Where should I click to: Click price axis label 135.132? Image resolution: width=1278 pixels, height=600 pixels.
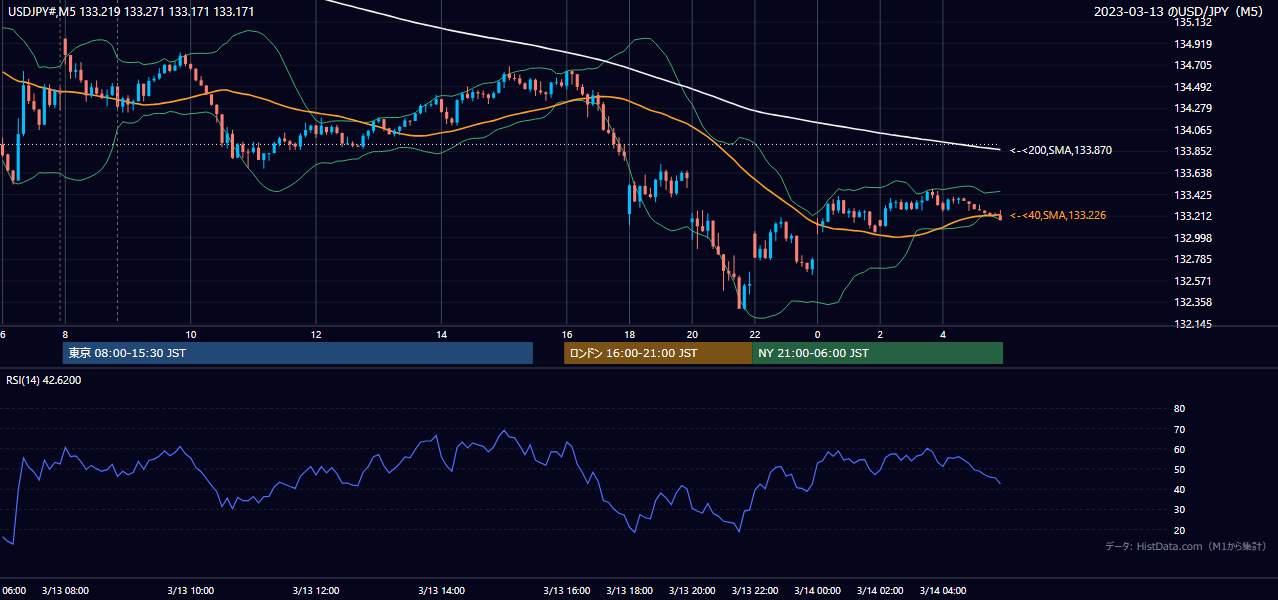[x=1193, y=22]
